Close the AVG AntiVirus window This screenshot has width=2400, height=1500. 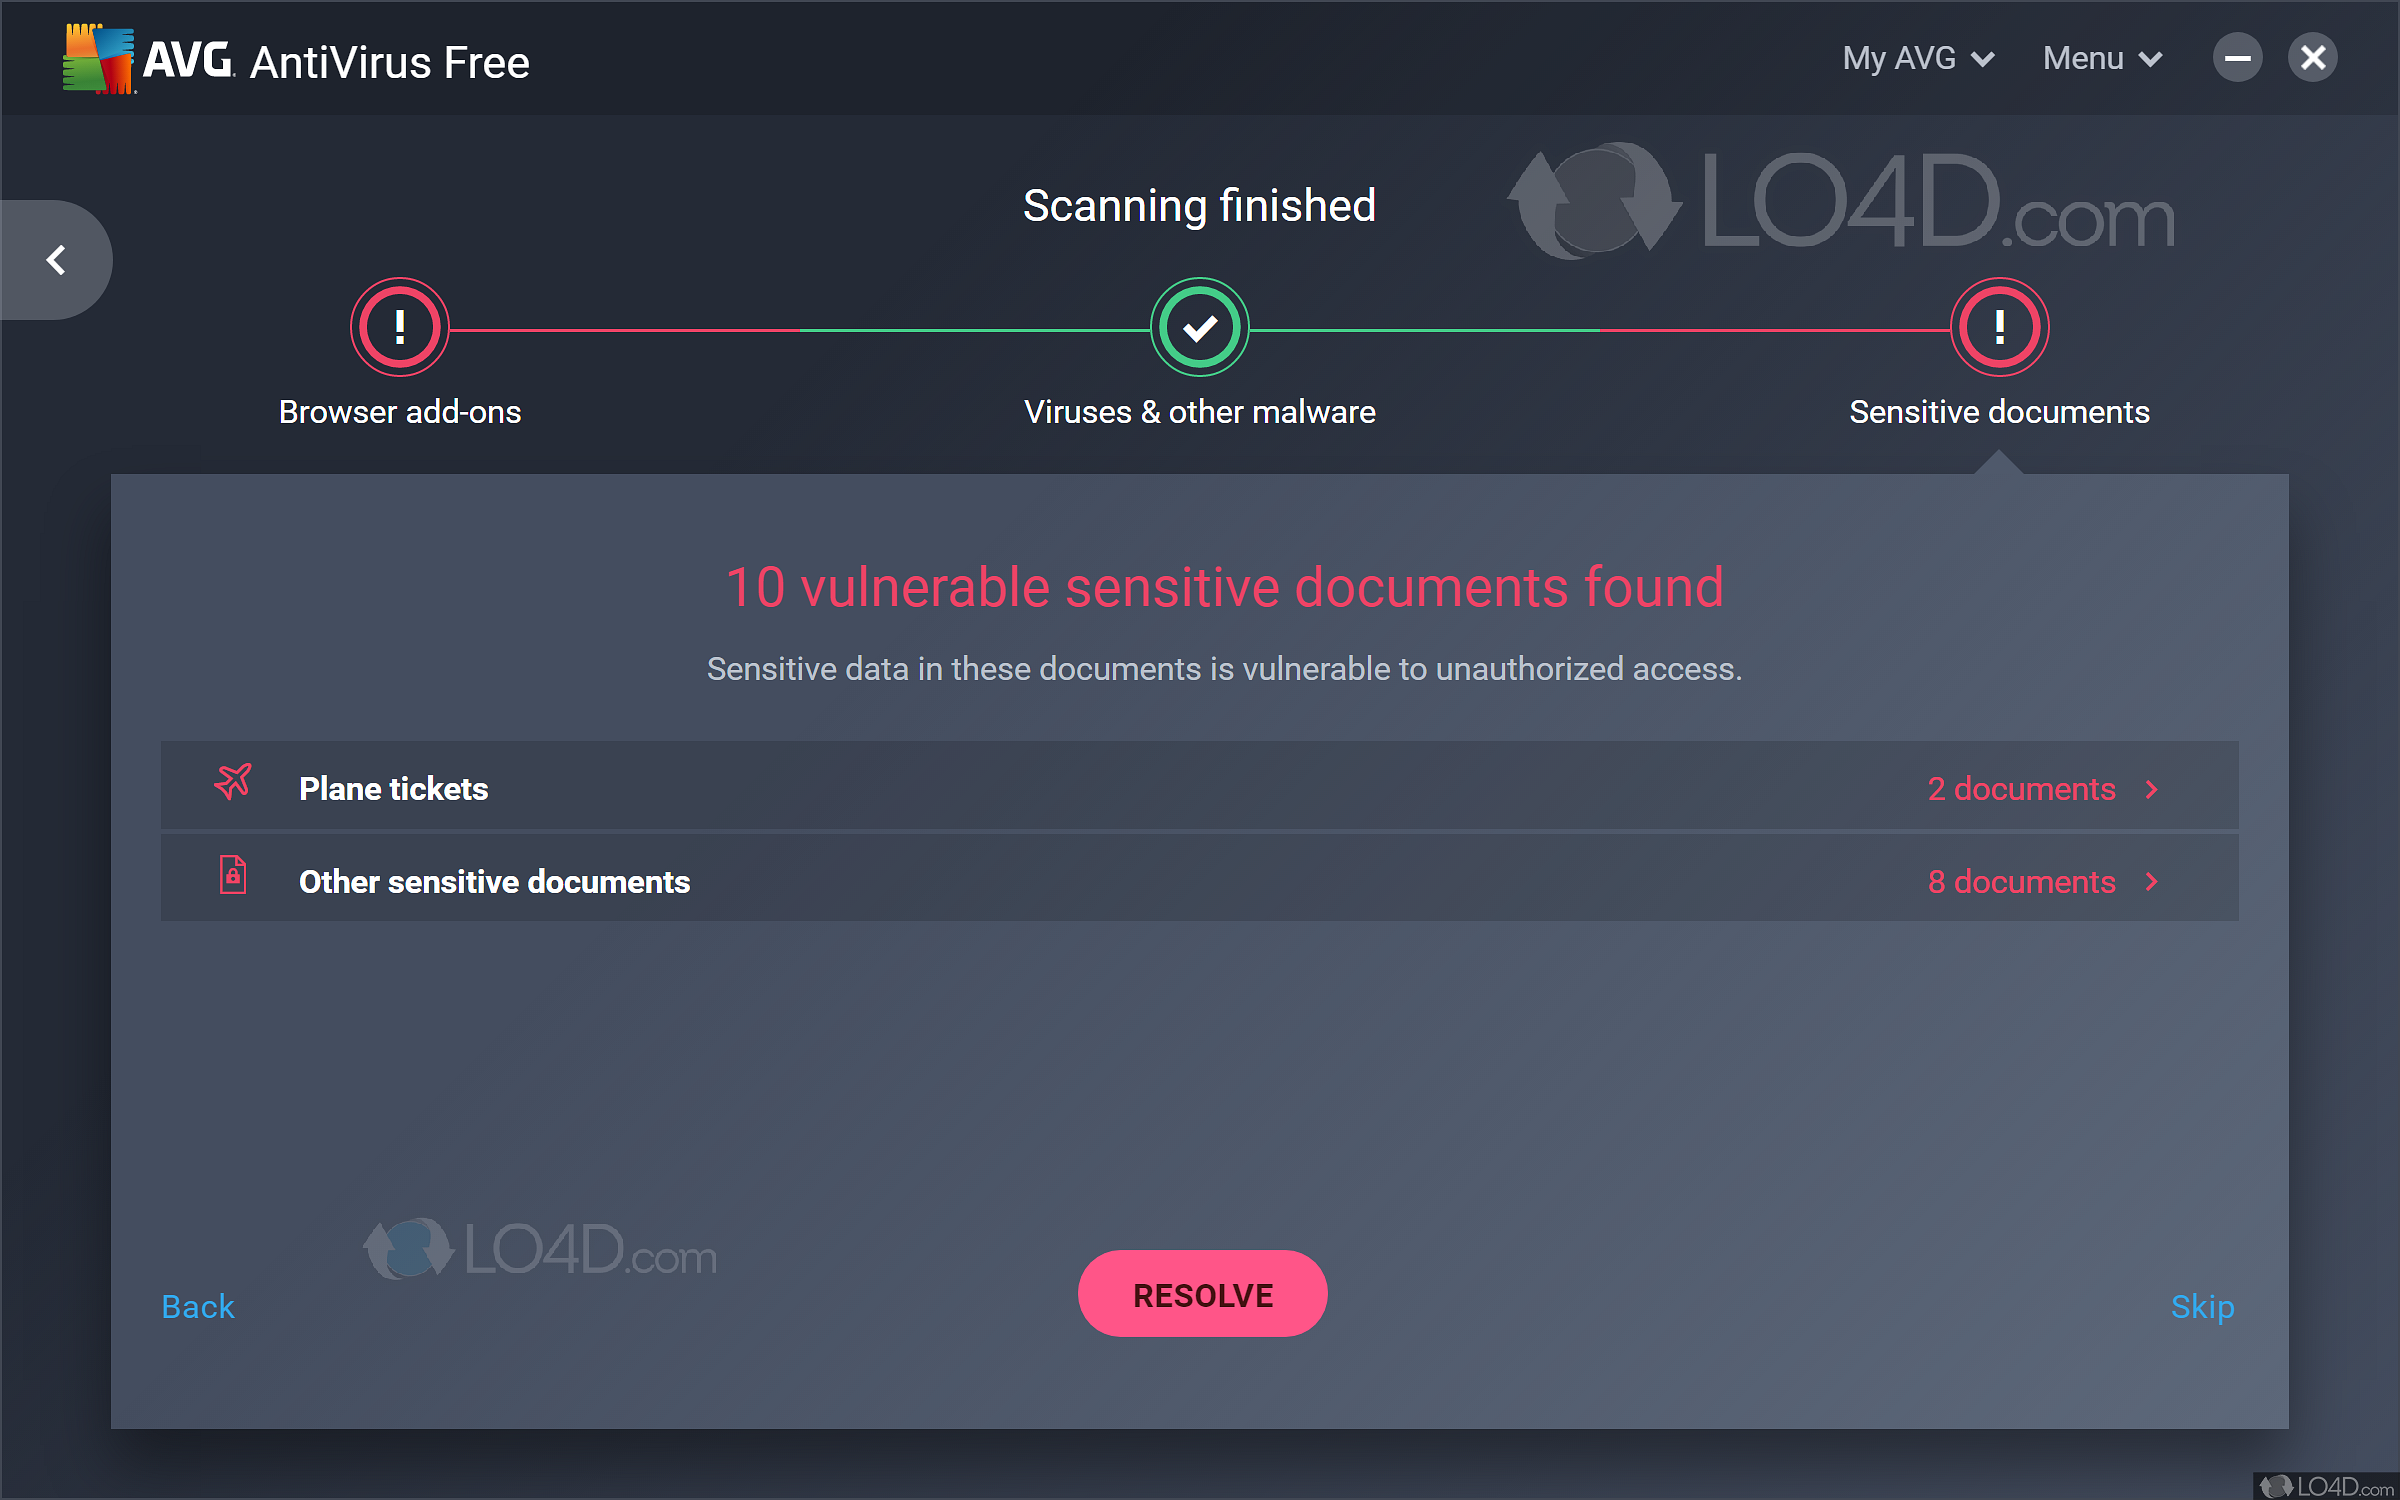coord(2312,58)
